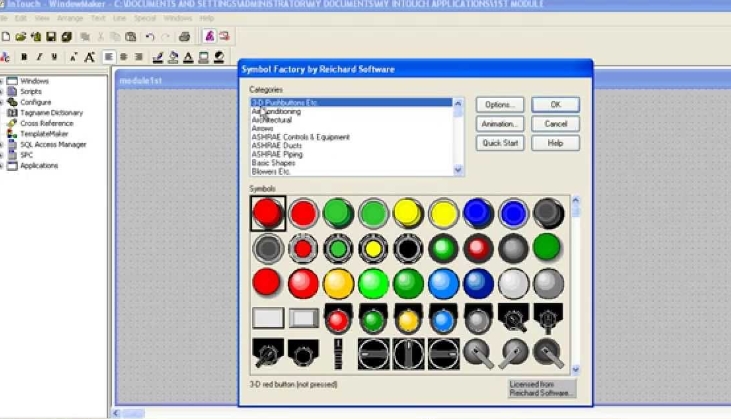Toggle the italic text style
Image resolution: width=731 pixels, height=419 pixels.
pos(39,57)
